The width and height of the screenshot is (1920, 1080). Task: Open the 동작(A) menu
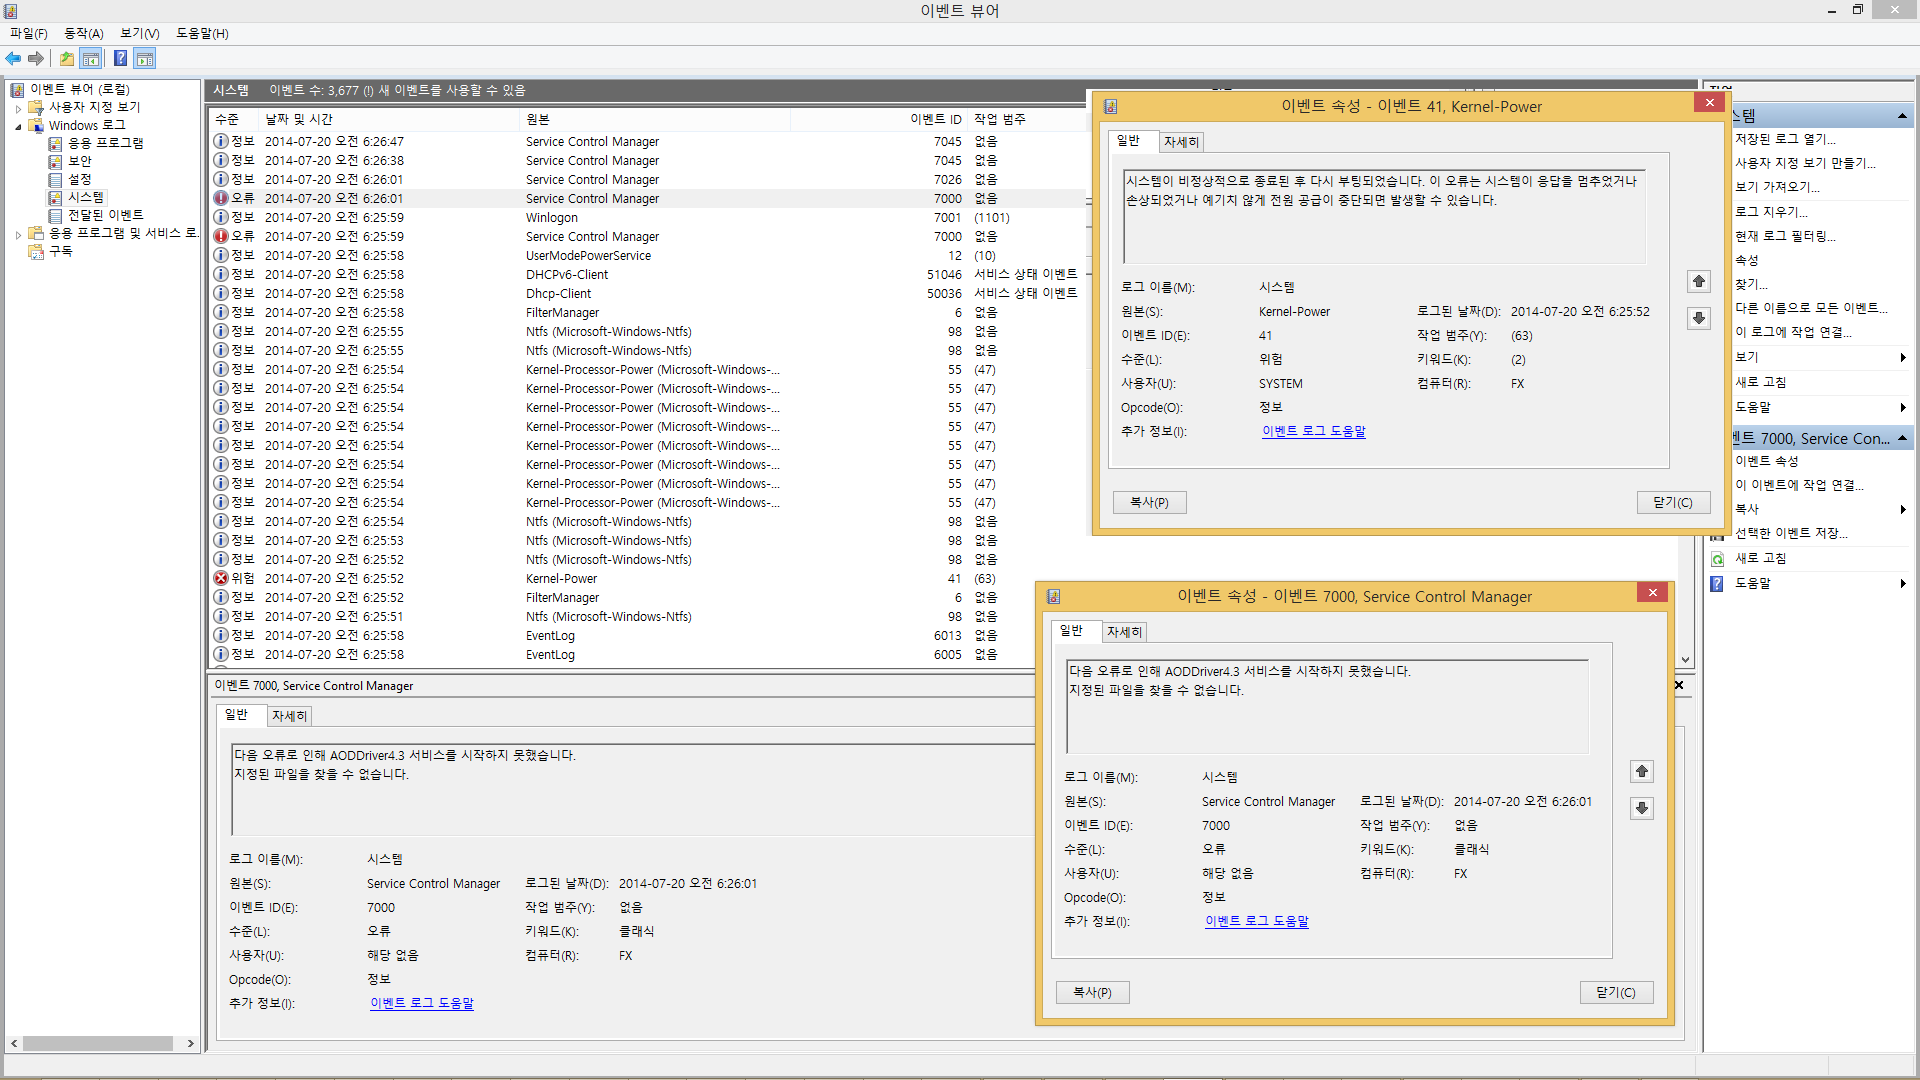(x=84, y=34)
